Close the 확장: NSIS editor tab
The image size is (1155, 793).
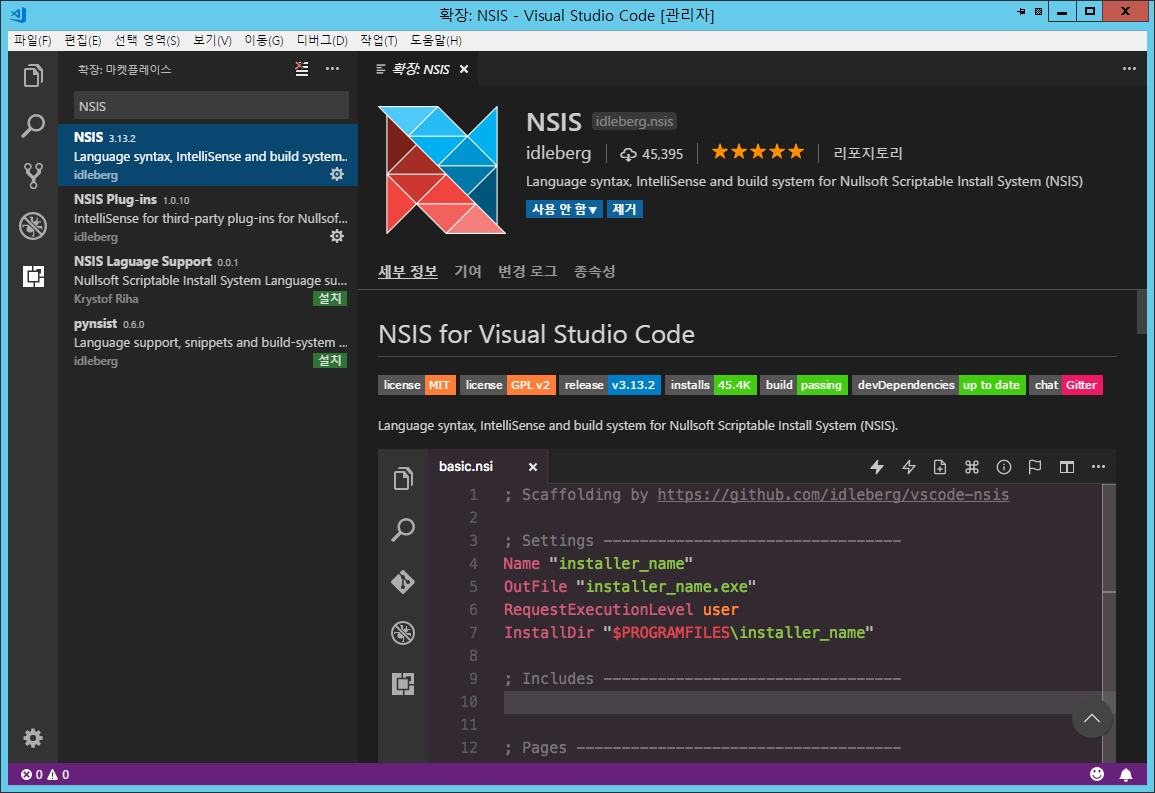[x=464, y=69]
